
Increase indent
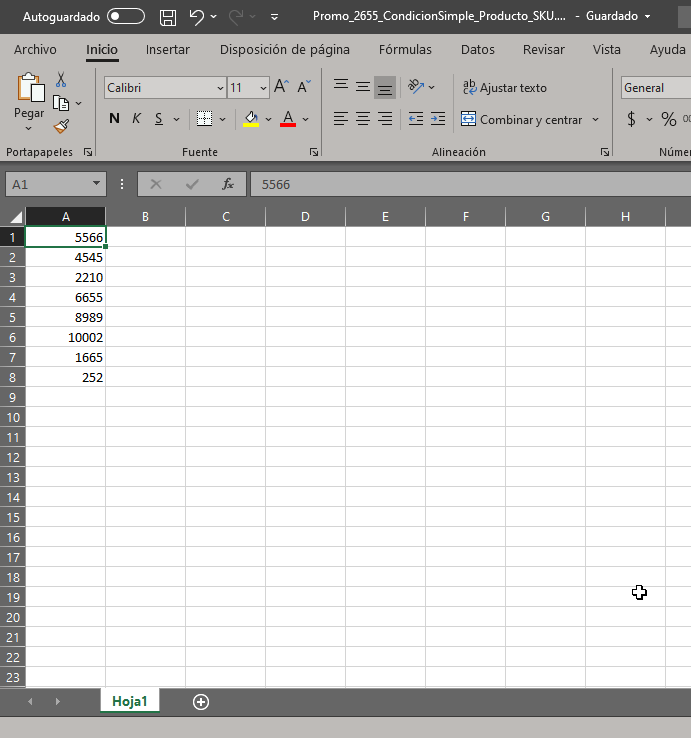pos(438,119)
